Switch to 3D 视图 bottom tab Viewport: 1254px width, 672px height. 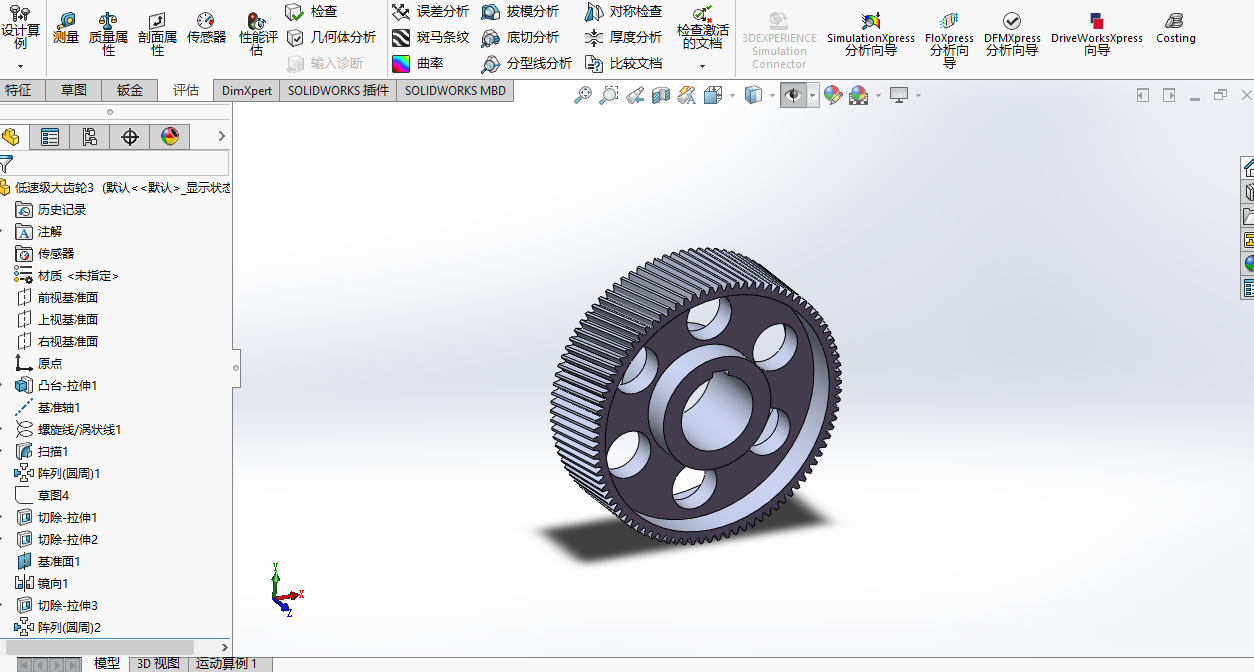158,663
